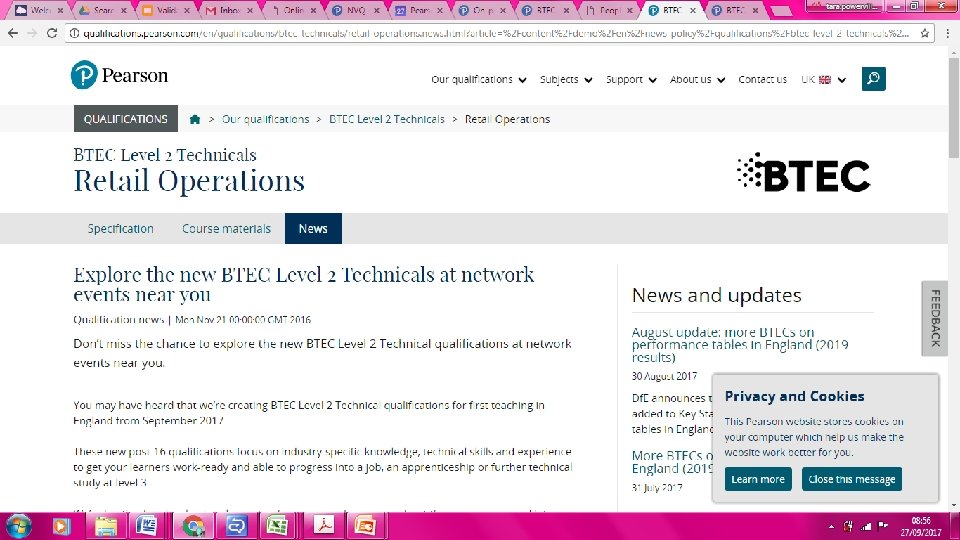This screenshot has width=960, height=540.
Task: Open Microsoft Excel from taskbar
Action: pyautogui.click(x=277, y=526)
